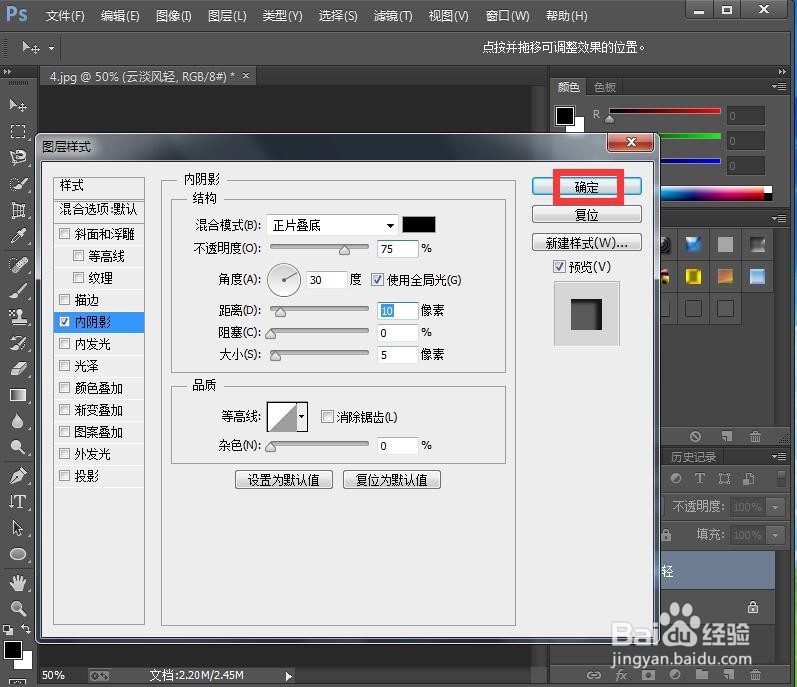This screenshot has height=687, width=797.
Task: Select the Clone Stamp tool
Action: 18,317
